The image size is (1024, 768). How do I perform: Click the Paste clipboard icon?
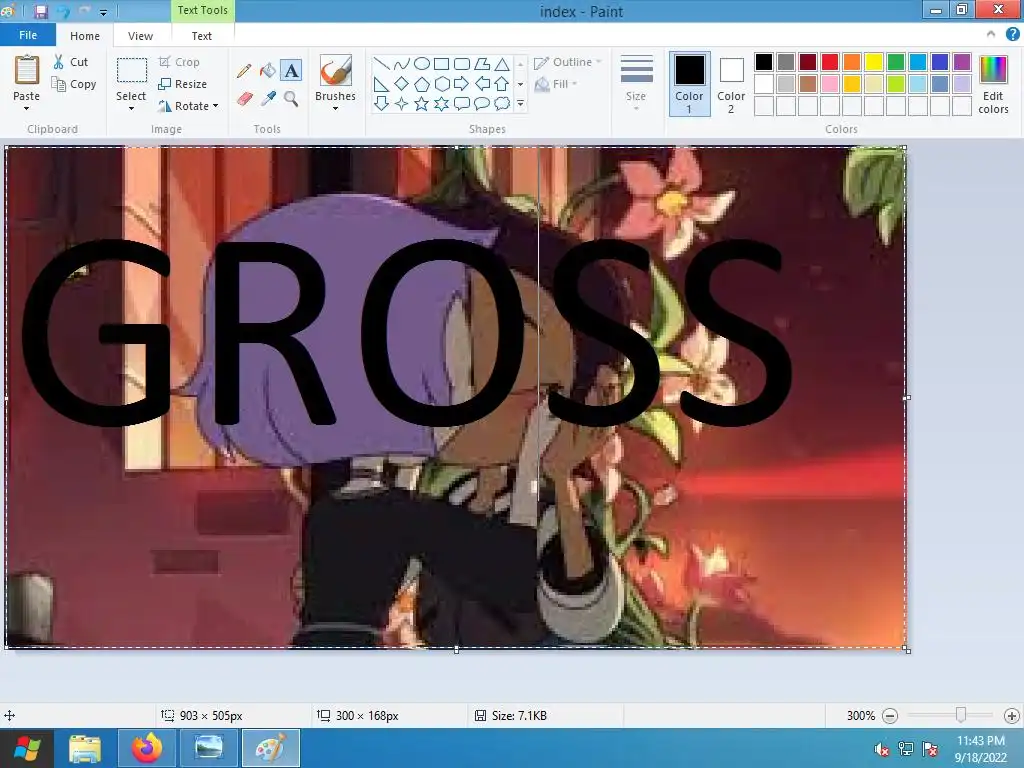27,70
